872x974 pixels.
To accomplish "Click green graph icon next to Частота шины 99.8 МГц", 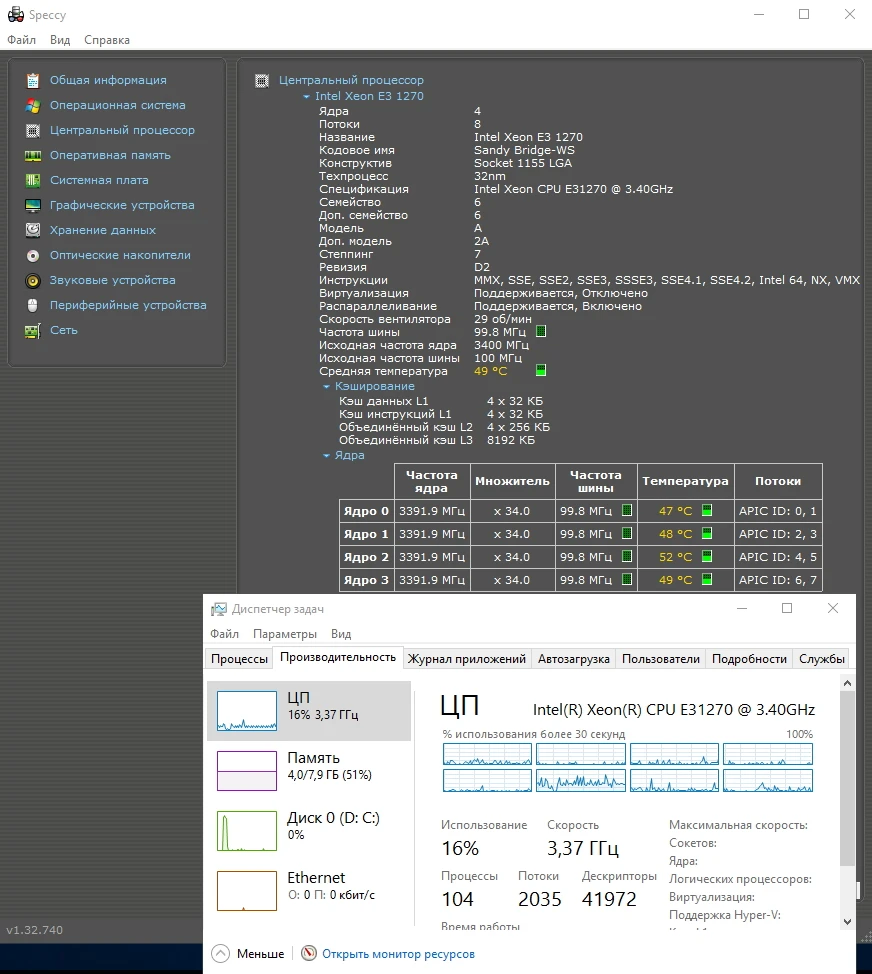I will coord(541,332).
